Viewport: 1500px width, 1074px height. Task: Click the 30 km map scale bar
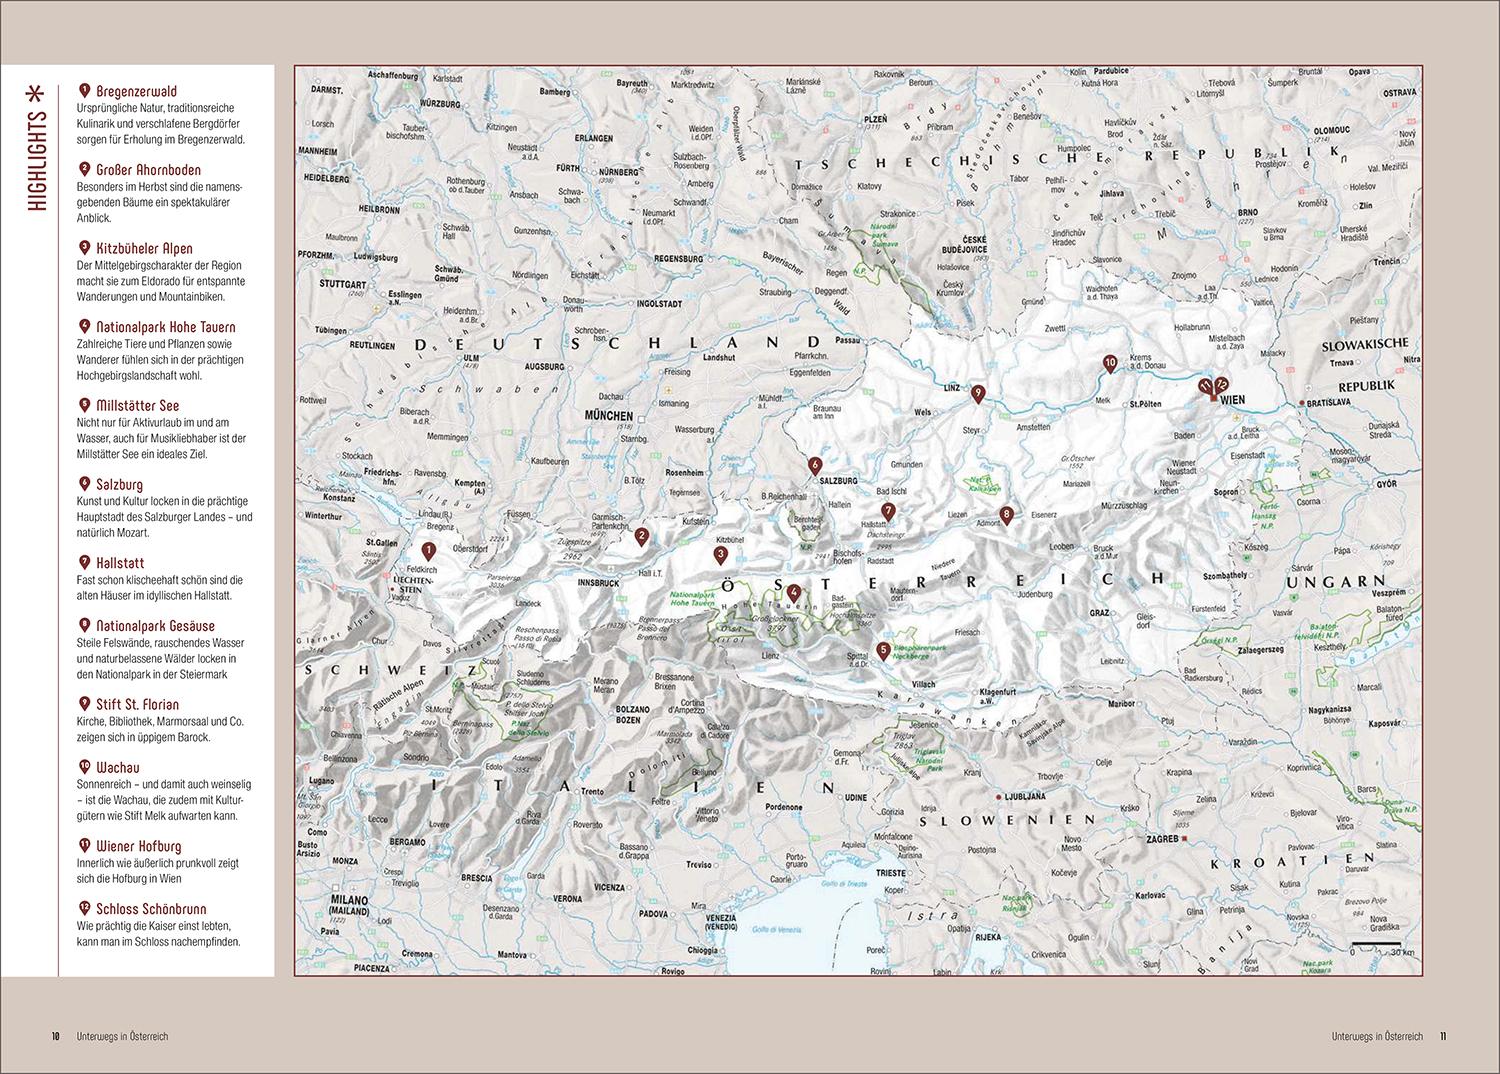click(x=1382, y=944)
